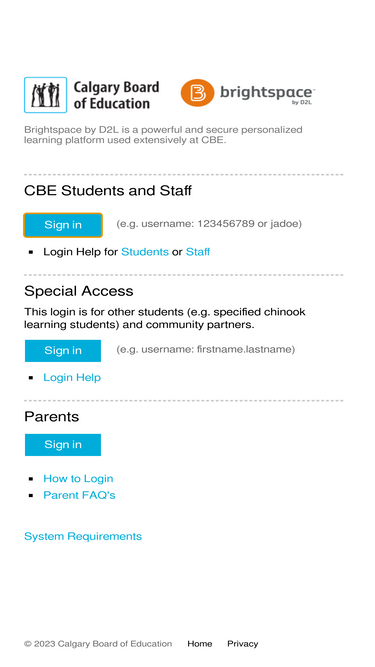Open login help for Staff

pos(198,252)
